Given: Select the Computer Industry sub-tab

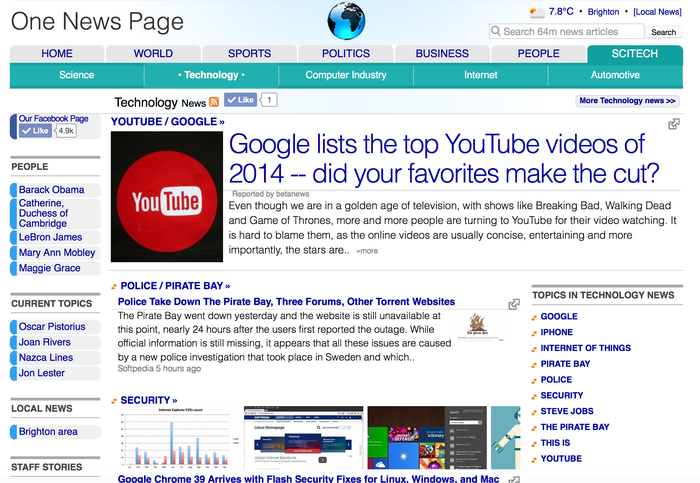Looking at the screenshot, I should (346, 75).
